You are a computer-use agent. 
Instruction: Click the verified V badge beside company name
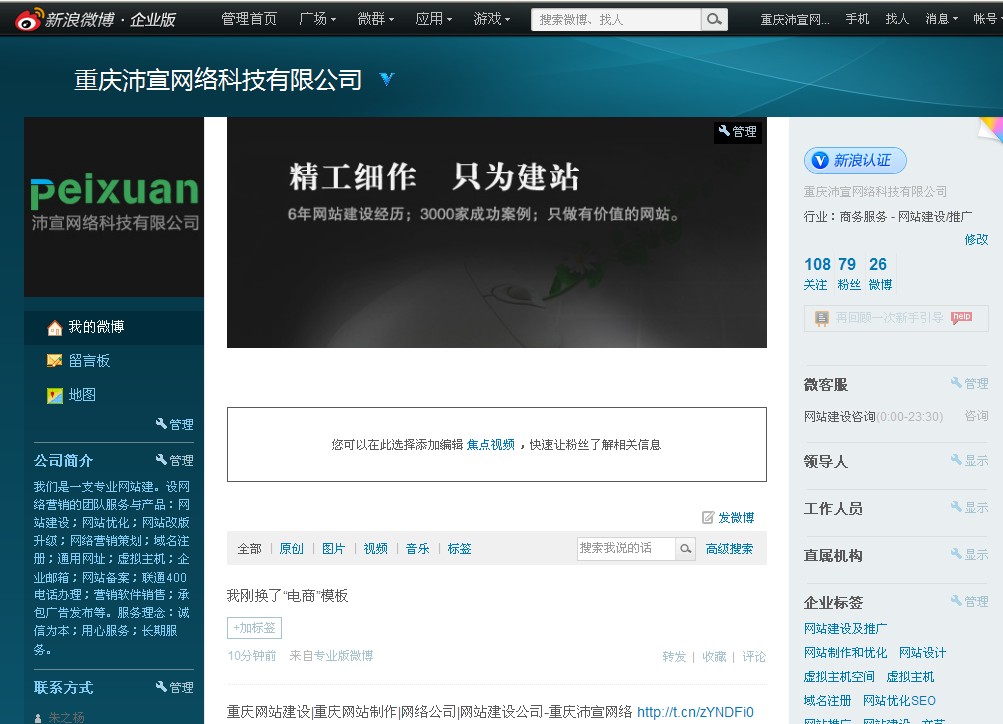(x=387, y=79)
